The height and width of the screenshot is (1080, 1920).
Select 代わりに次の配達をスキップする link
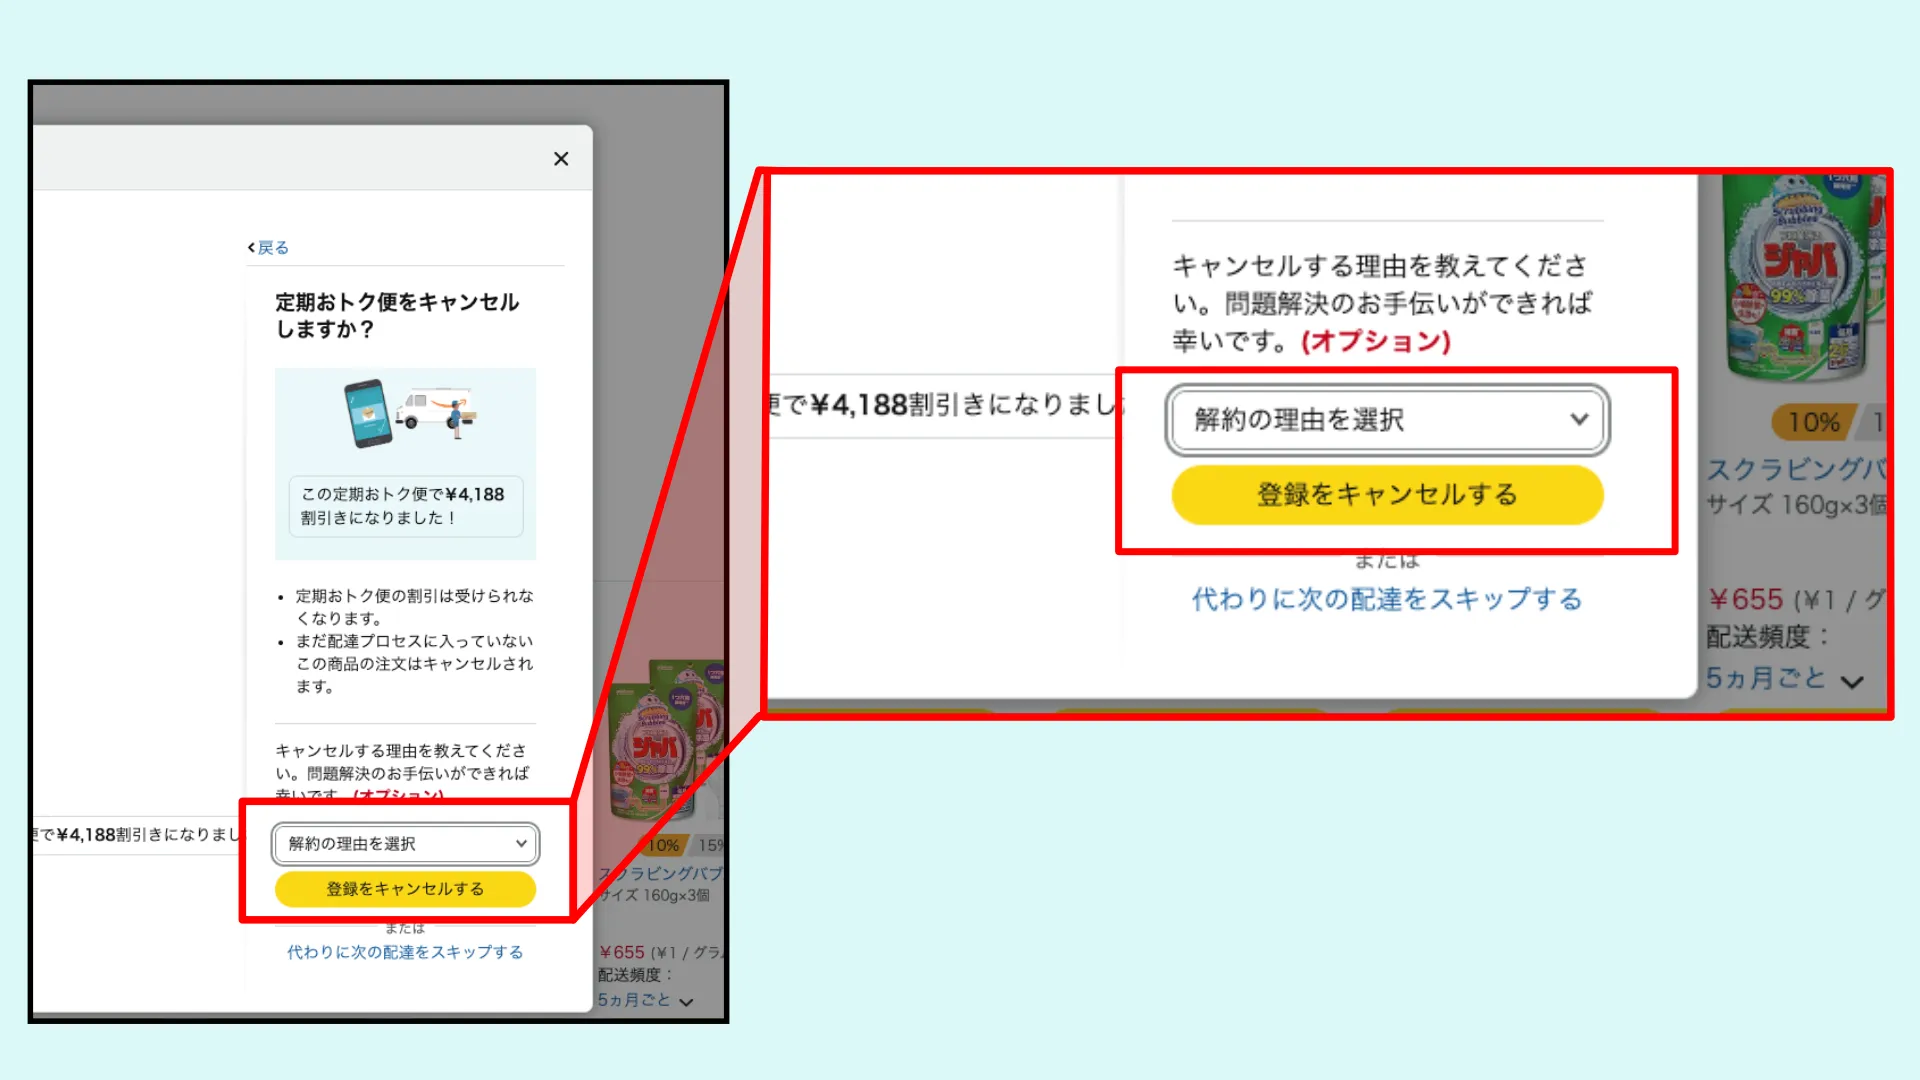404,952
